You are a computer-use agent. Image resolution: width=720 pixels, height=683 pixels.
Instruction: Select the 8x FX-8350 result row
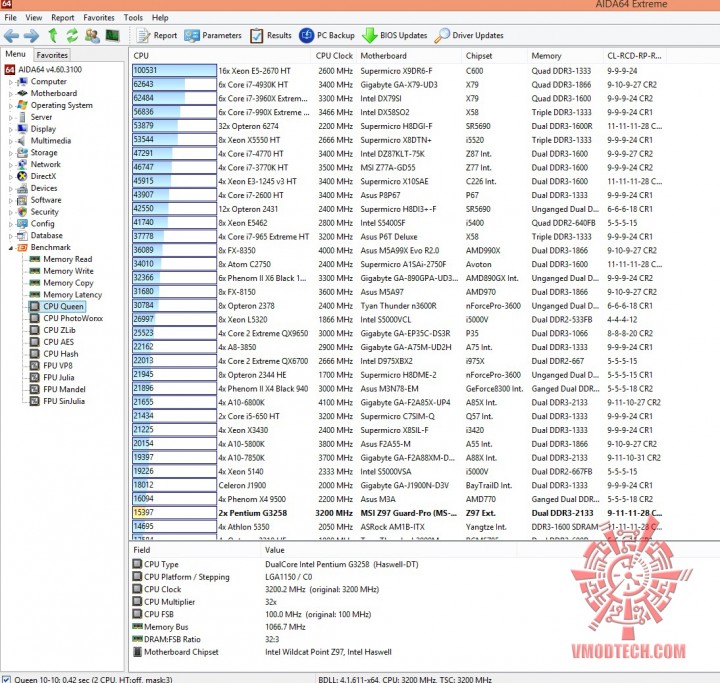pyautogui.click(x=398, y=250)
